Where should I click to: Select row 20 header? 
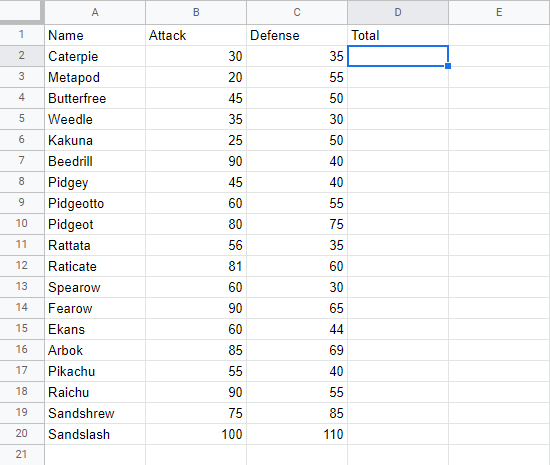(22, 434)
